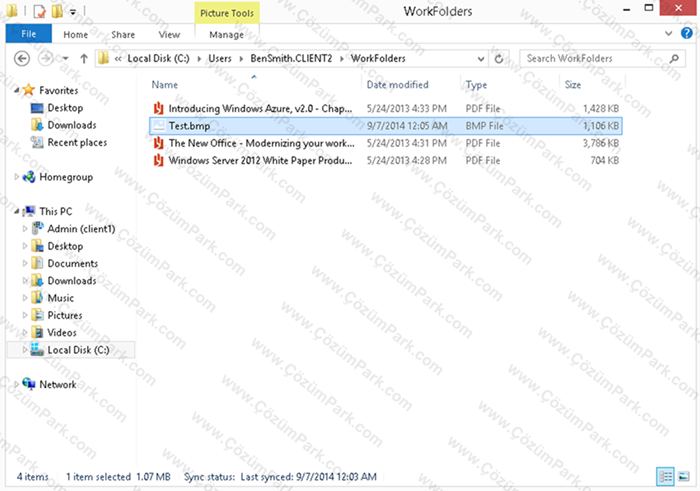Open the recent locations dropdown arrow

pyautogui.click(x=66, y=58)
